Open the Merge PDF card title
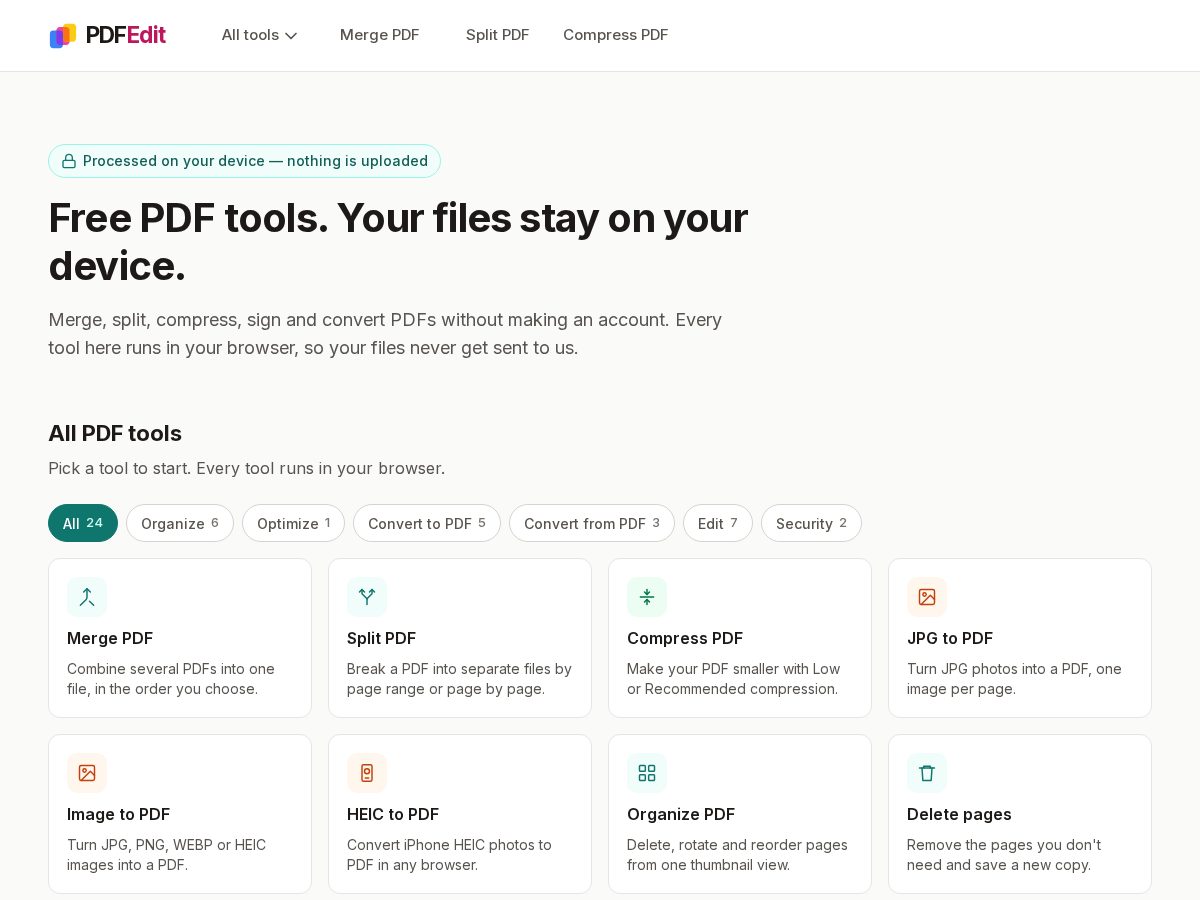1200x900 pixels. [110, 638]
